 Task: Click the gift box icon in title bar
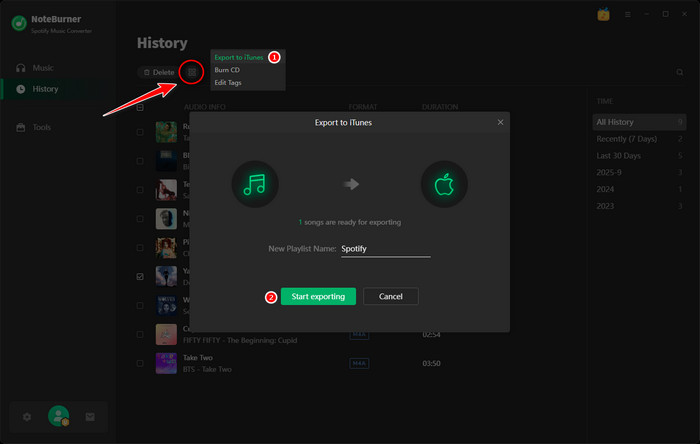[x=603, y=15]
